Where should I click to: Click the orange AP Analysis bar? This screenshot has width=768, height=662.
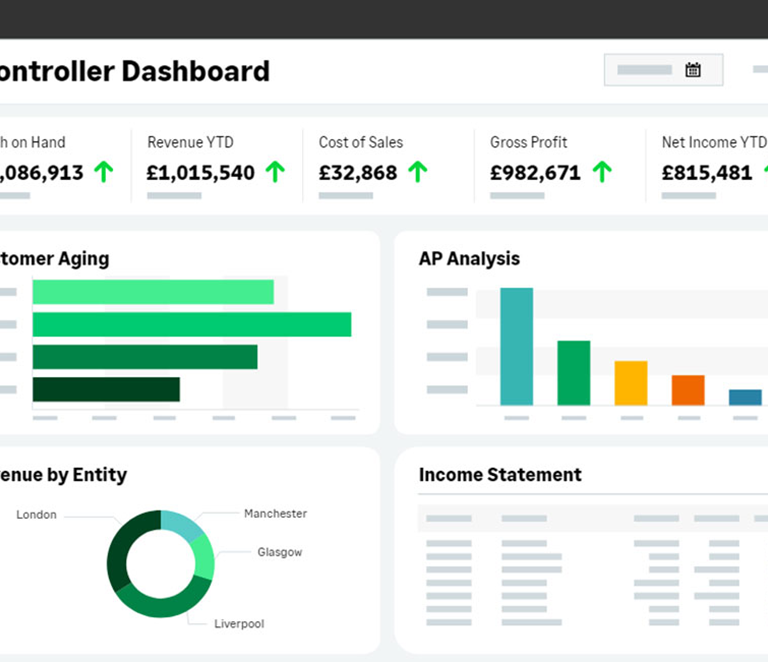click(688, 390)
